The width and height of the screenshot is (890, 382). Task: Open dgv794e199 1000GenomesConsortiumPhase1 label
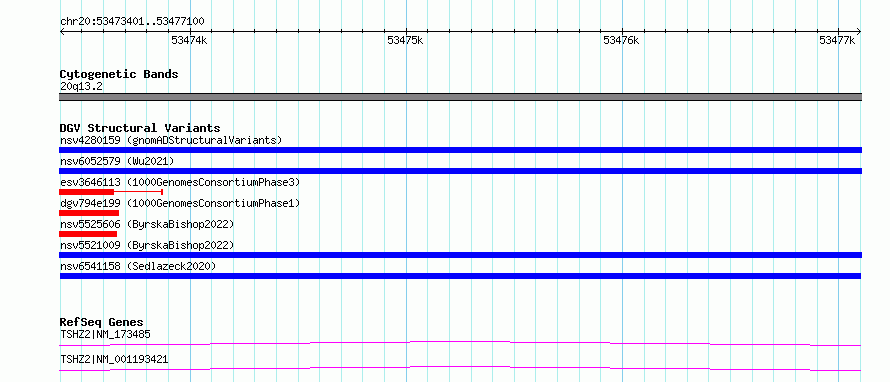(x=180, y=203)
